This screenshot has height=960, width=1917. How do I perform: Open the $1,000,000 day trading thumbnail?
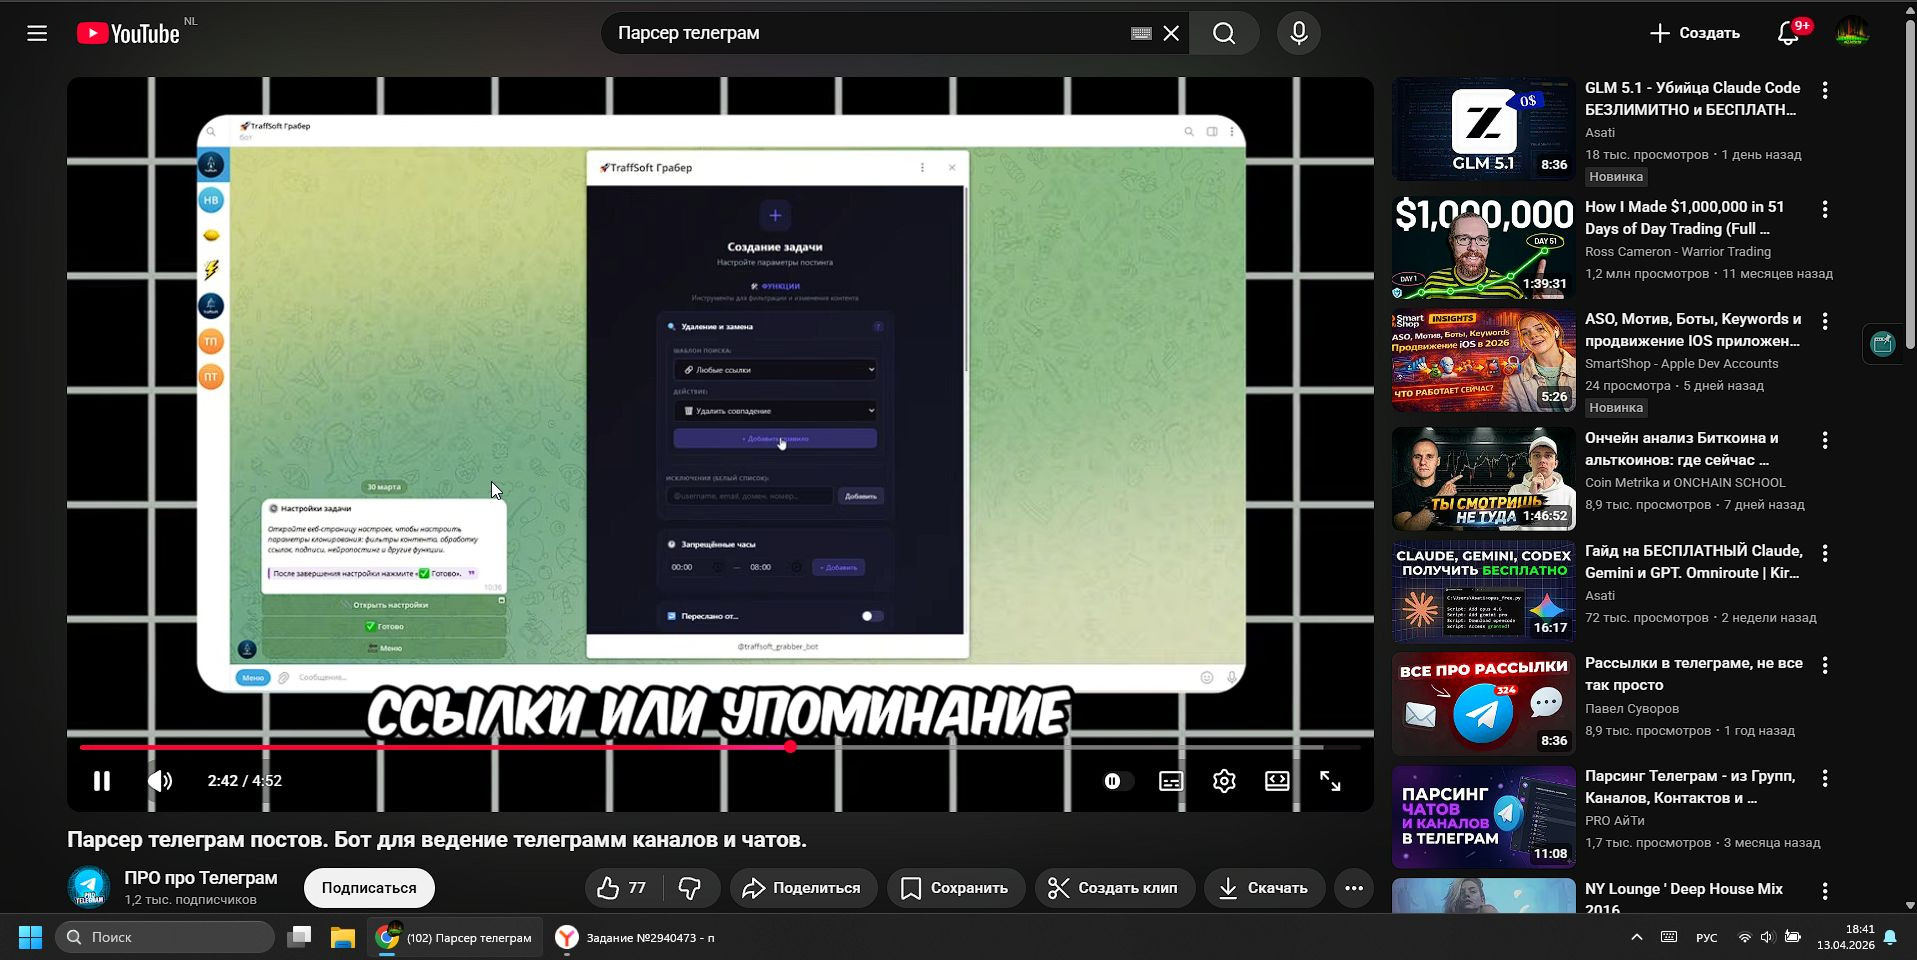point(1484,248)
